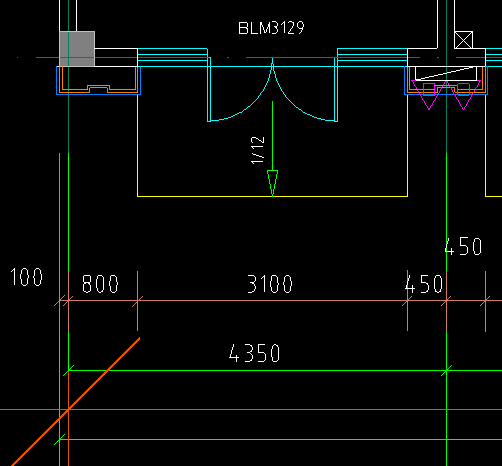
Task: Select the 100 dimension text
Action: point(26,277)
